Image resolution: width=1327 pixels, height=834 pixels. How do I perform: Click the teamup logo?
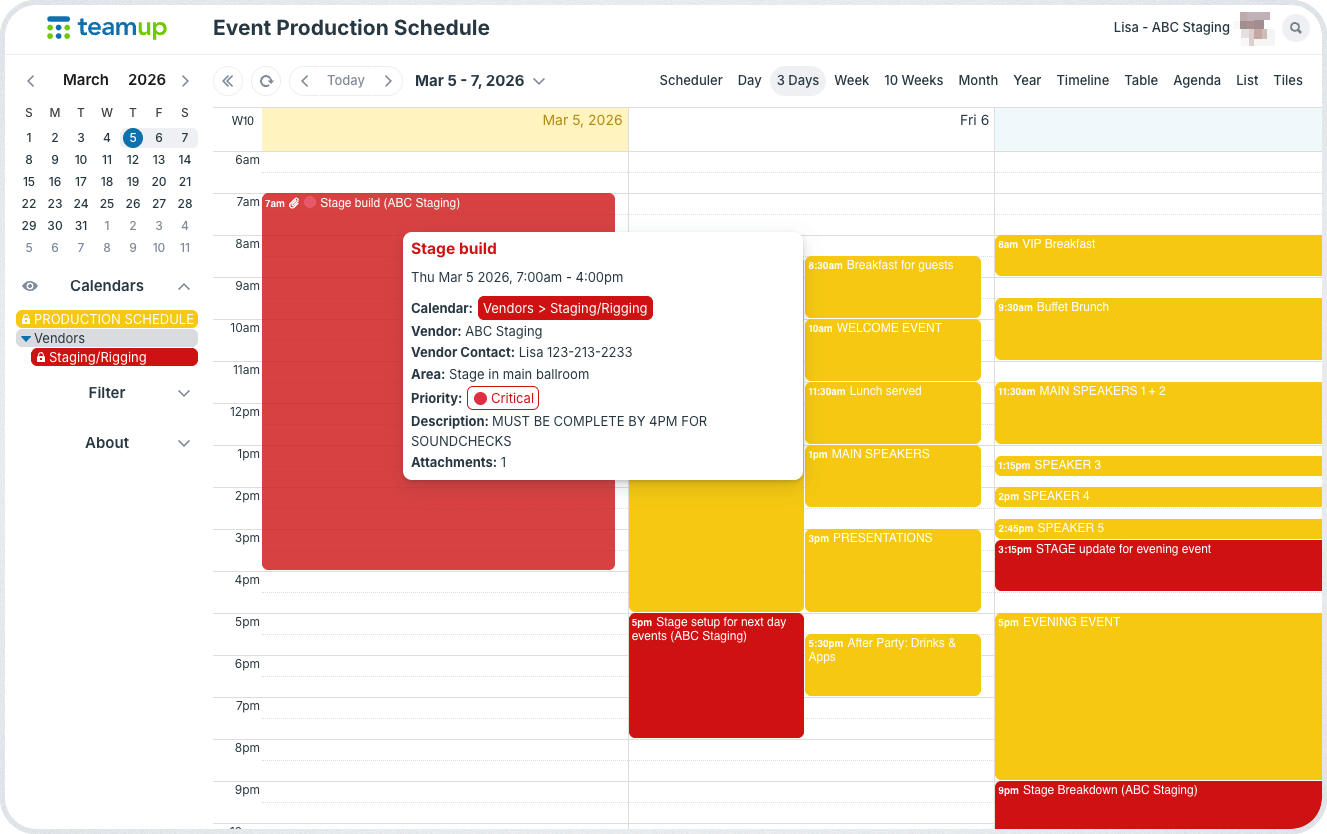106,28
